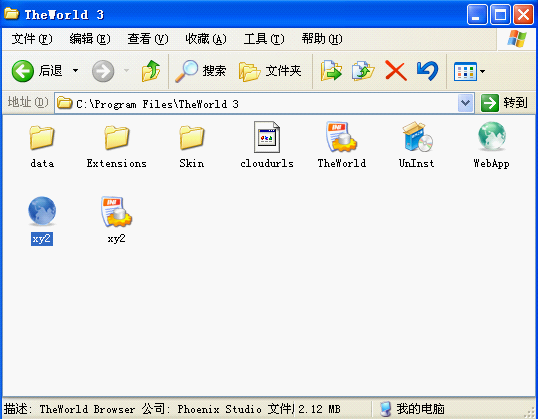The height and width of the screenshot is (420, 539).
Task: Open the 工具(T) menu
Action: [x=264, y=39]
